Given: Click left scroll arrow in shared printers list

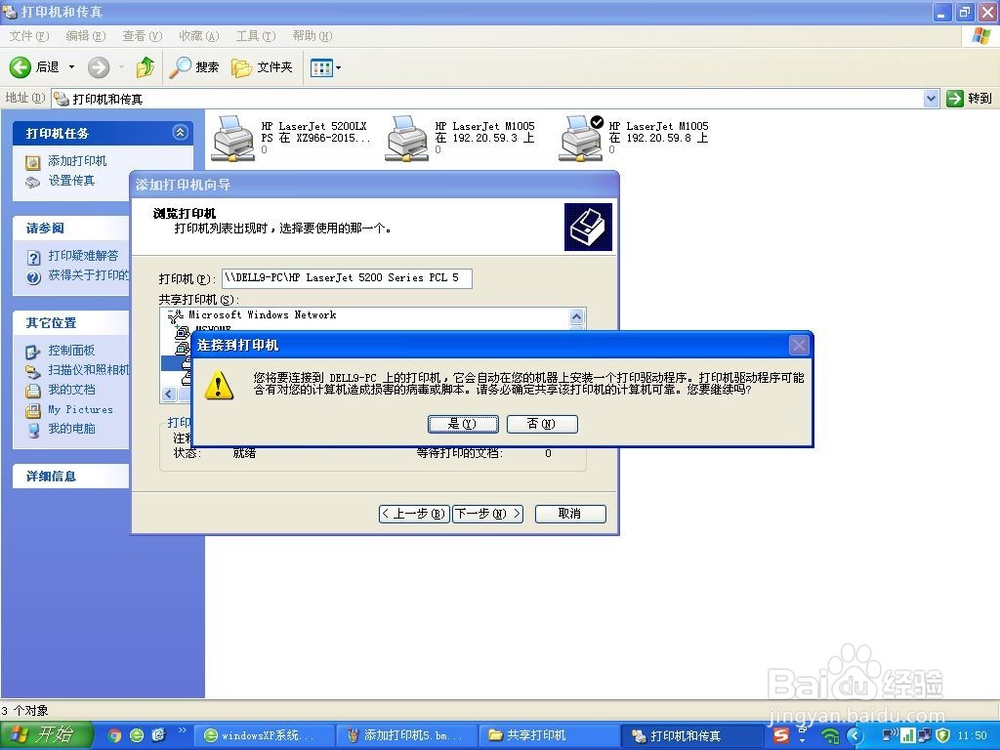Looking at the screenshot, I should coord(168,394).
